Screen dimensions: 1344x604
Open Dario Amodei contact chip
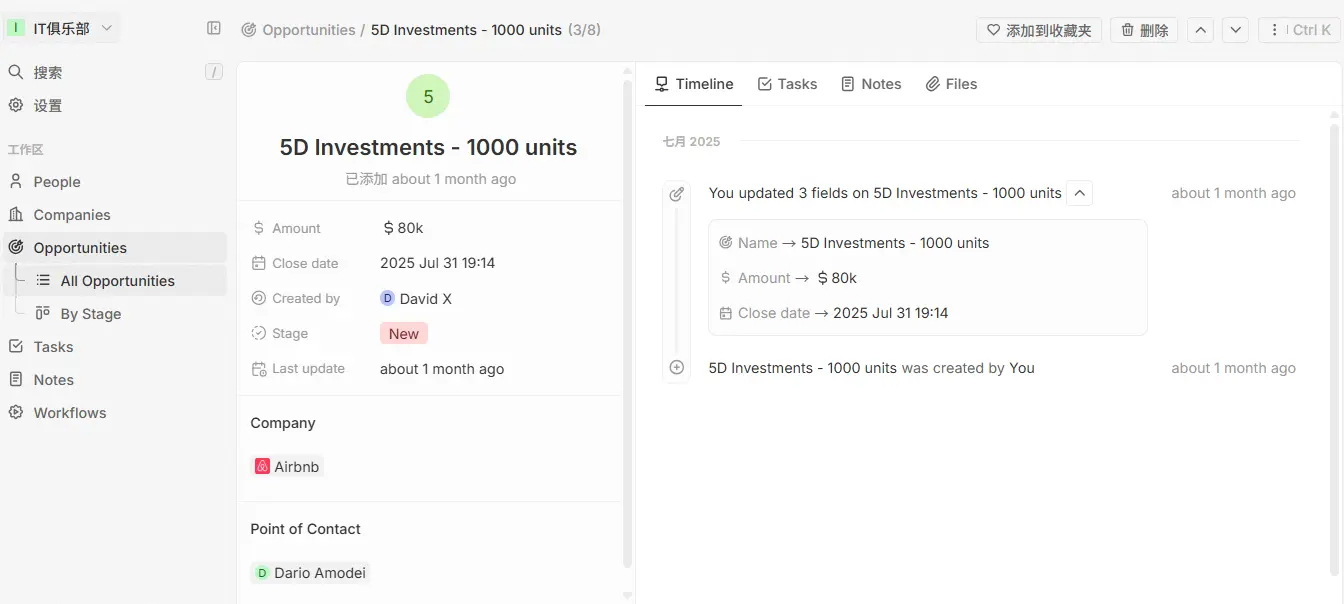(x=310, y=573)
